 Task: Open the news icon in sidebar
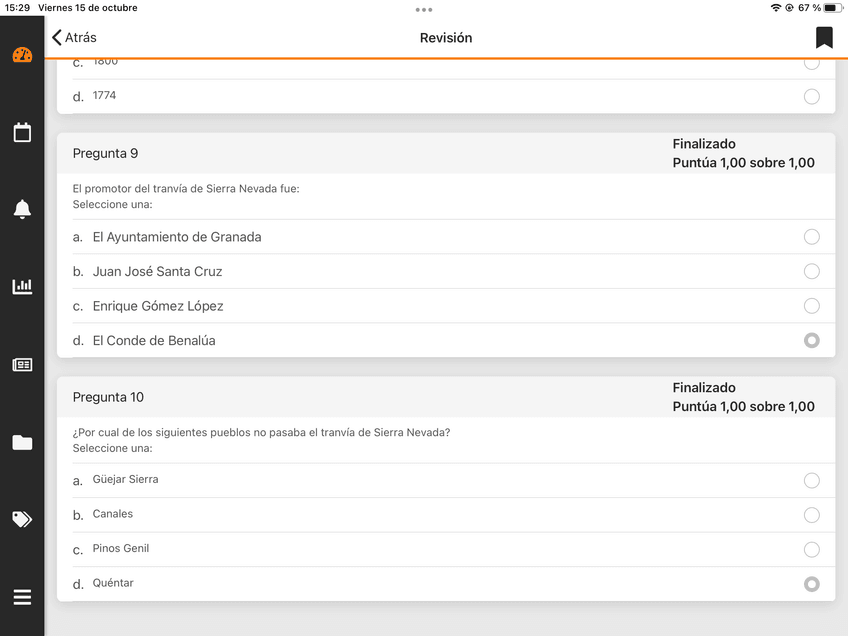point(22,365)
